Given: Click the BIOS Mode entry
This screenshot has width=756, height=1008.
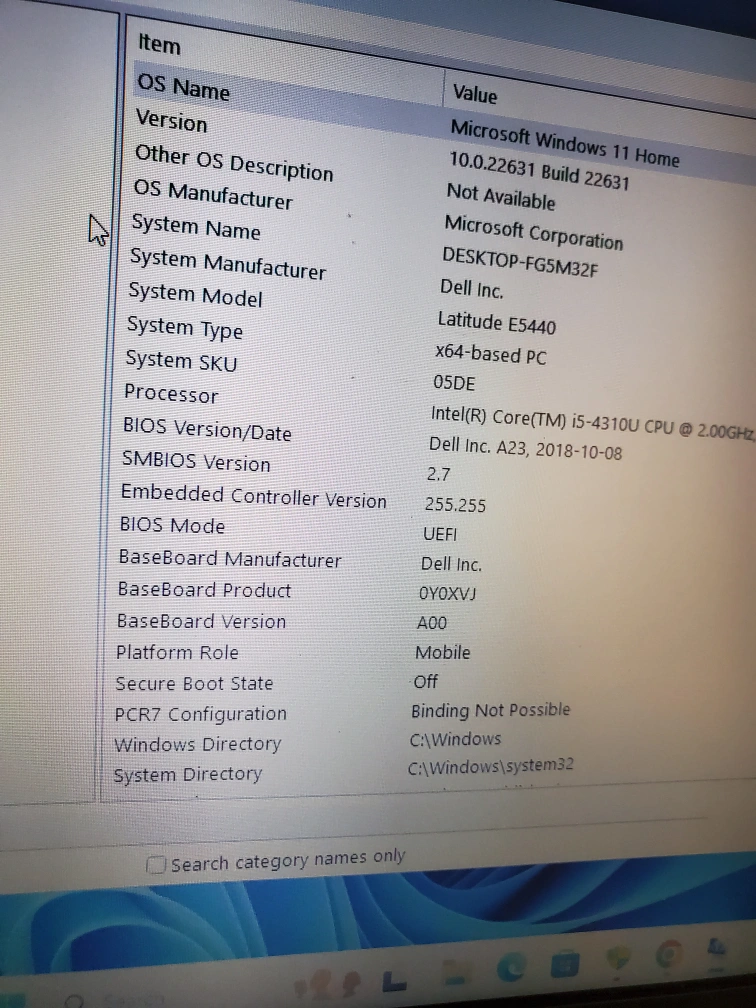Looking at the screenshot, I should click(x=172, y=525).
